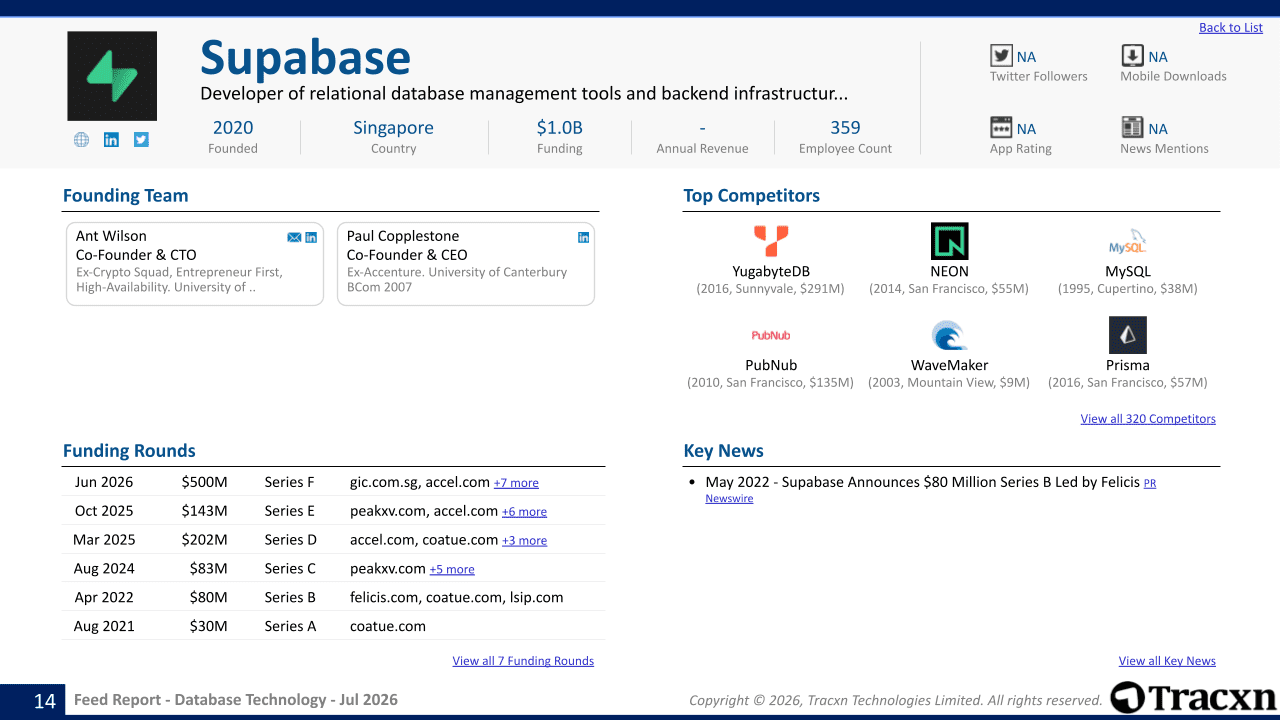
Task: Click the Founding Team section heading
Action: coord(125,196)
